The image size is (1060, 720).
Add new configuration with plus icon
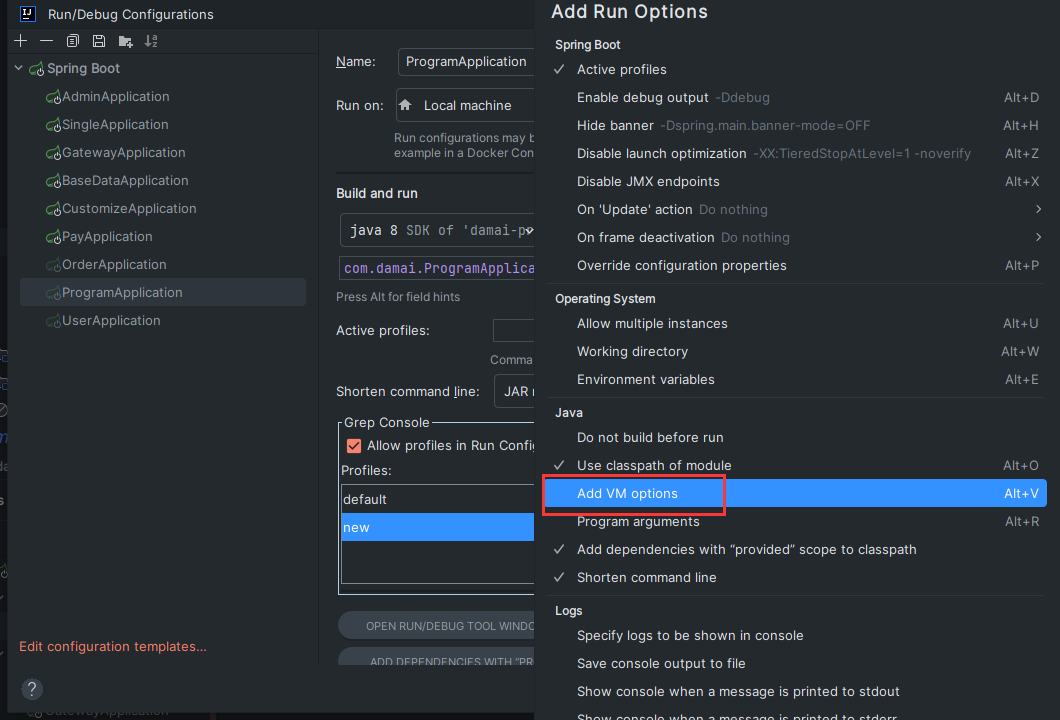click(x=20, y=41)
